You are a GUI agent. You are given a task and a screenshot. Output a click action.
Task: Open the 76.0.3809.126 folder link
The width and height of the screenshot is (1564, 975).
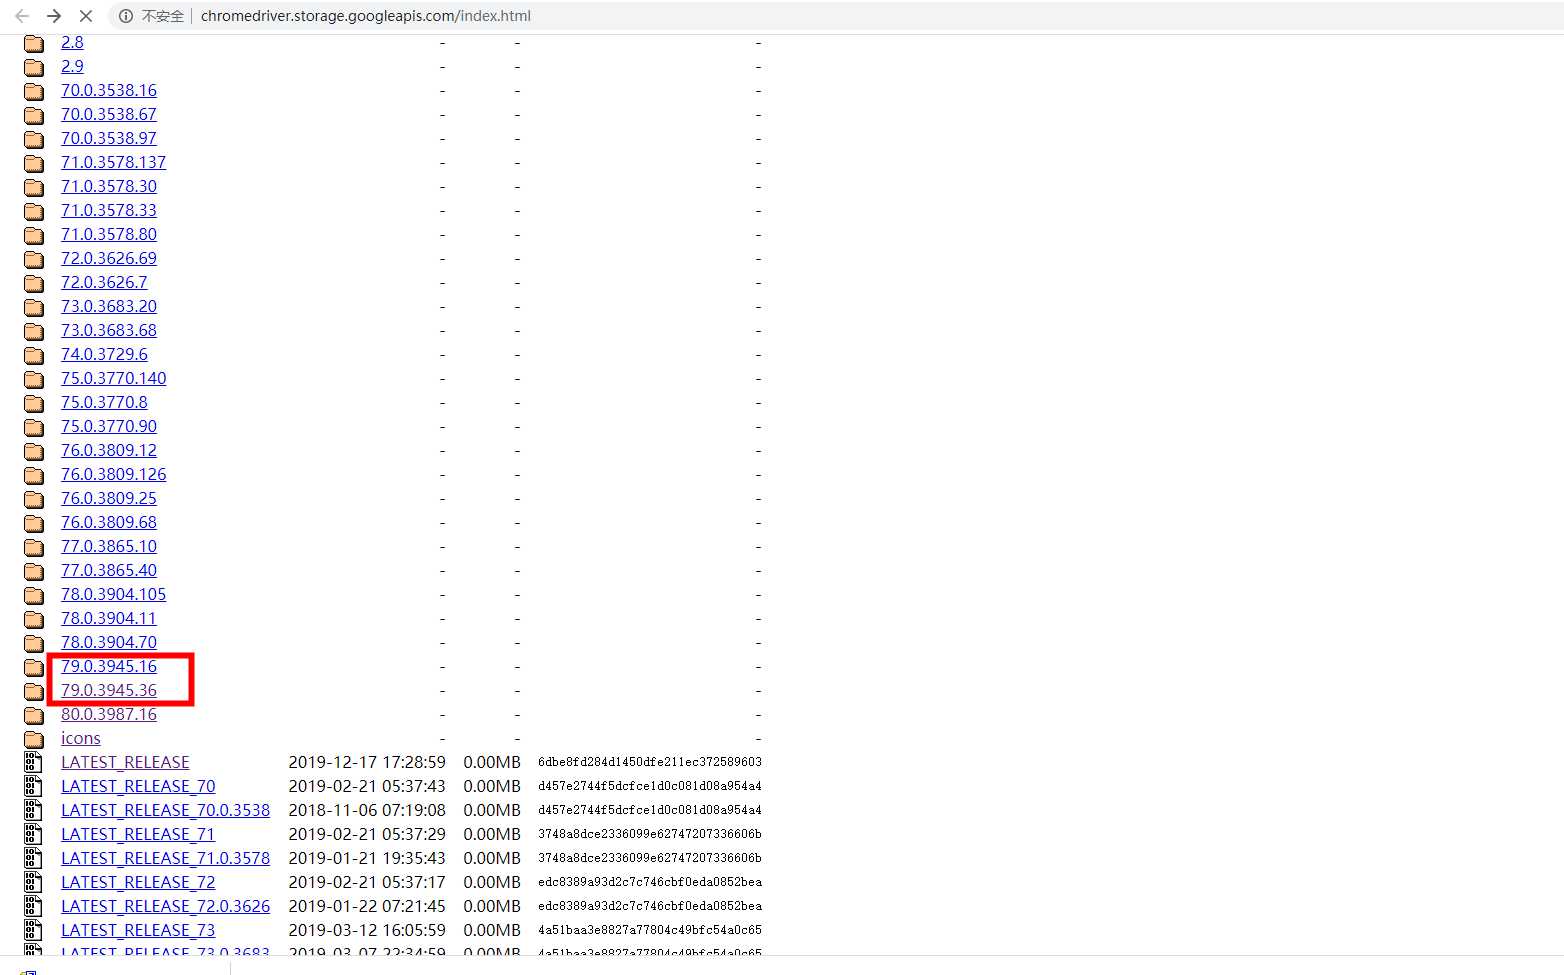[x=114, y=474]
